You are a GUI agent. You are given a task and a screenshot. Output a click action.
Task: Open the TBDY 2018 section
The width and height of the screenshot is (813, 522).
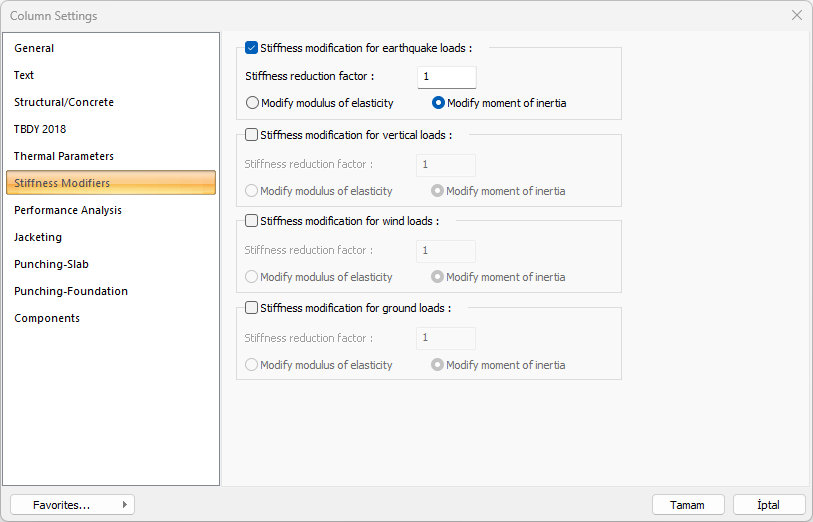pyautogui.click(x=40, y=129)
